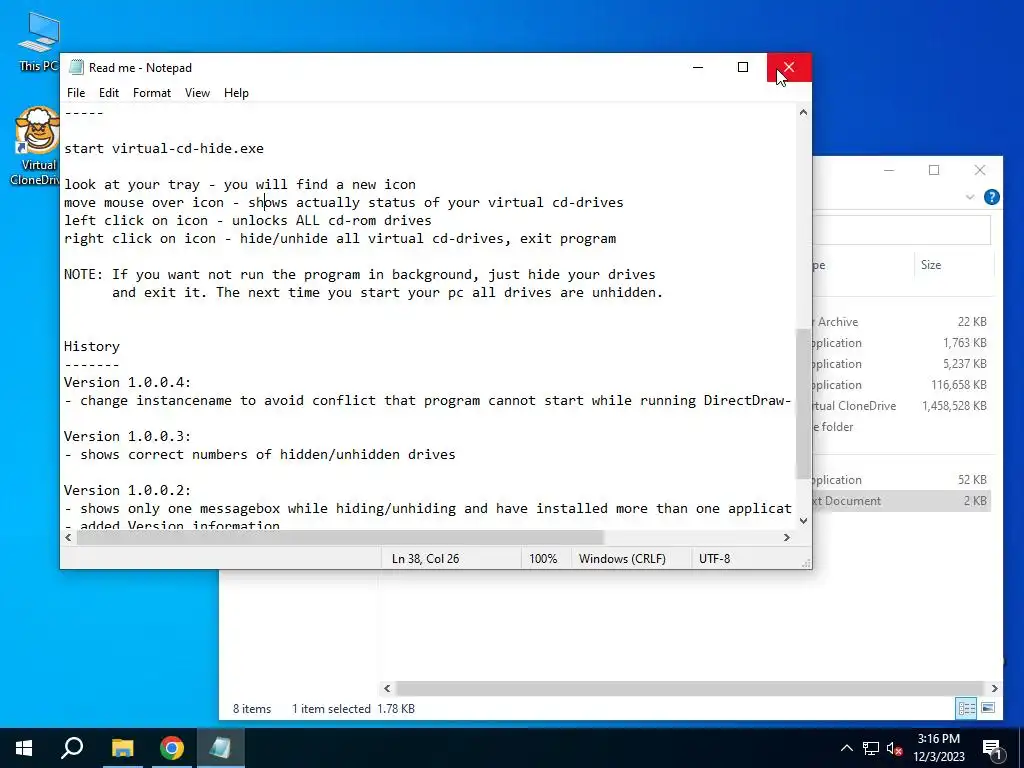The height and width of the screenshot is (768, 1024).
Task: Click the Notepad title bar icon
Action: [76, 67]
